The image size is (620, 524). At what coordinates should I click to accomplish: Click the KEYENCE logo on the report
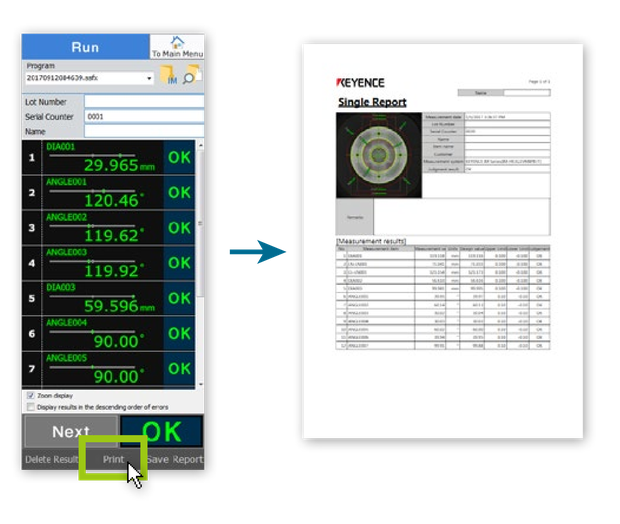pyautogui.click(x=360, y=83)
